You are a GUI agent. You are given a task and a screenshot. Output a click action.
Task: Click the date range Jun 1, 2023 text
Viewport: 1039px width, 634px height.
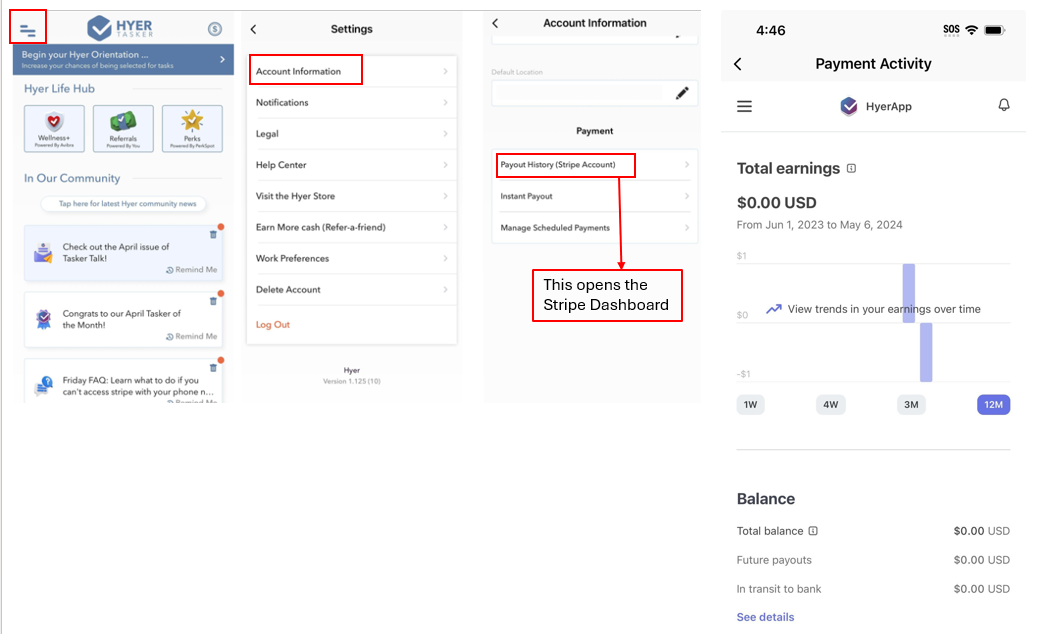820,225
